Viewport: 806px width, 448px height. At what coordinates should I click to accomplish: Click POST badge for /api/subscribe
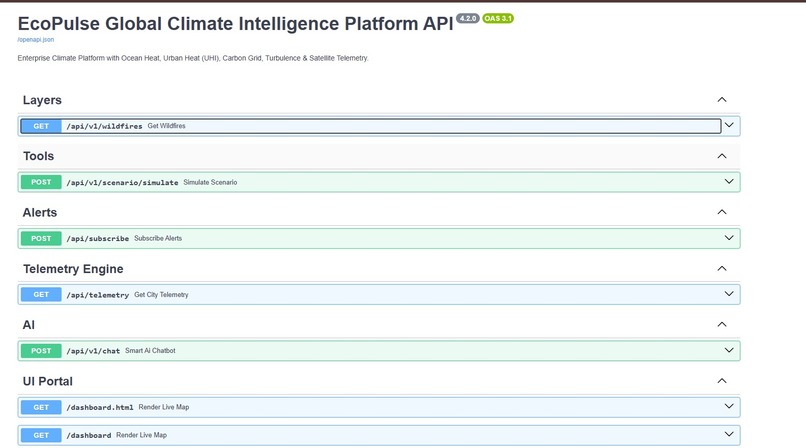click(41, 238)
